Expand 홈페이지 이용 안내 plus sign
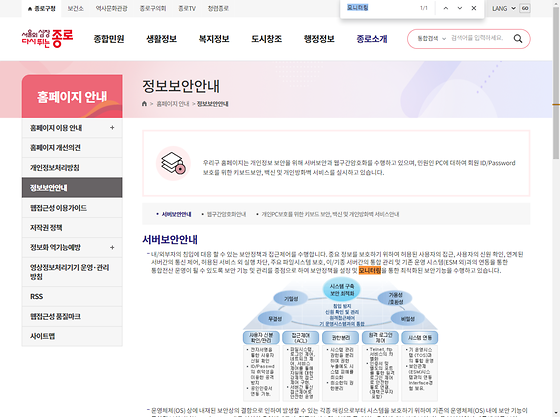 (x=112, y=127)
